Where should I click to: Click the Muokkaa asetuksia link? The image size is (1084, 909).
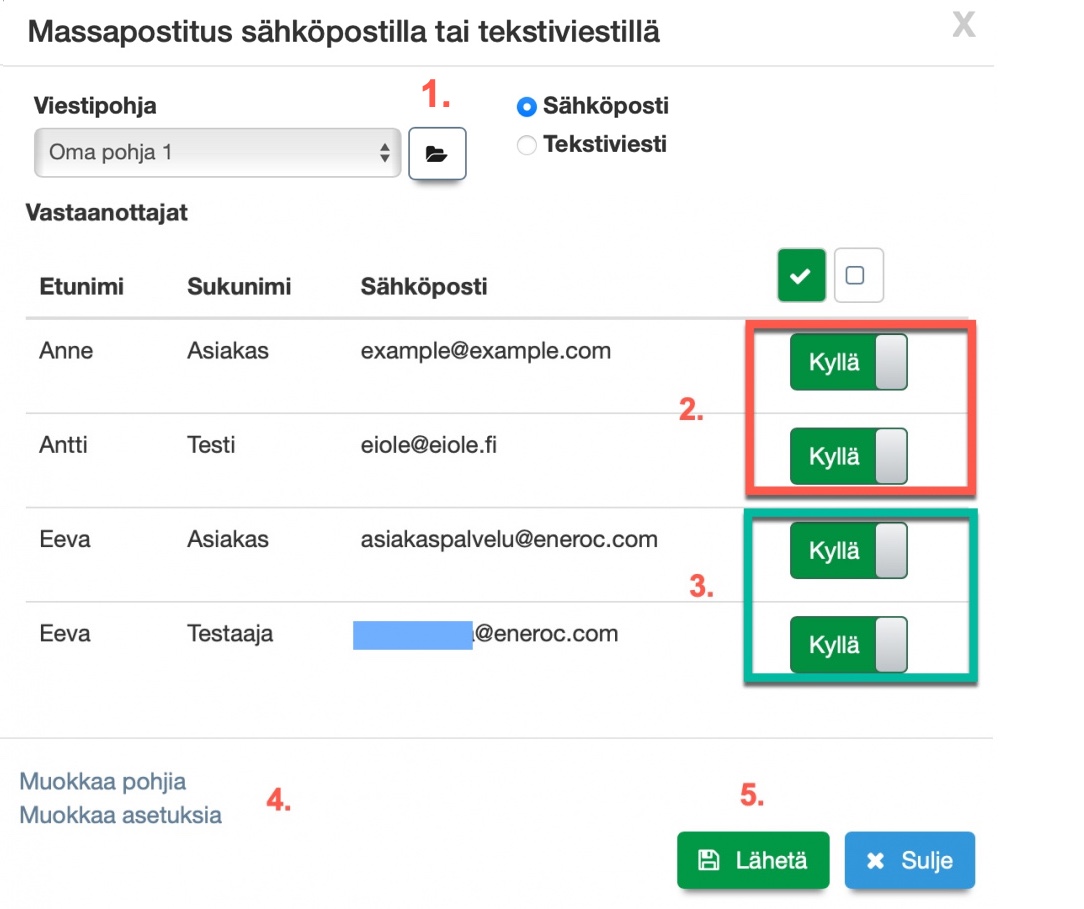click(x=121, y=815)
